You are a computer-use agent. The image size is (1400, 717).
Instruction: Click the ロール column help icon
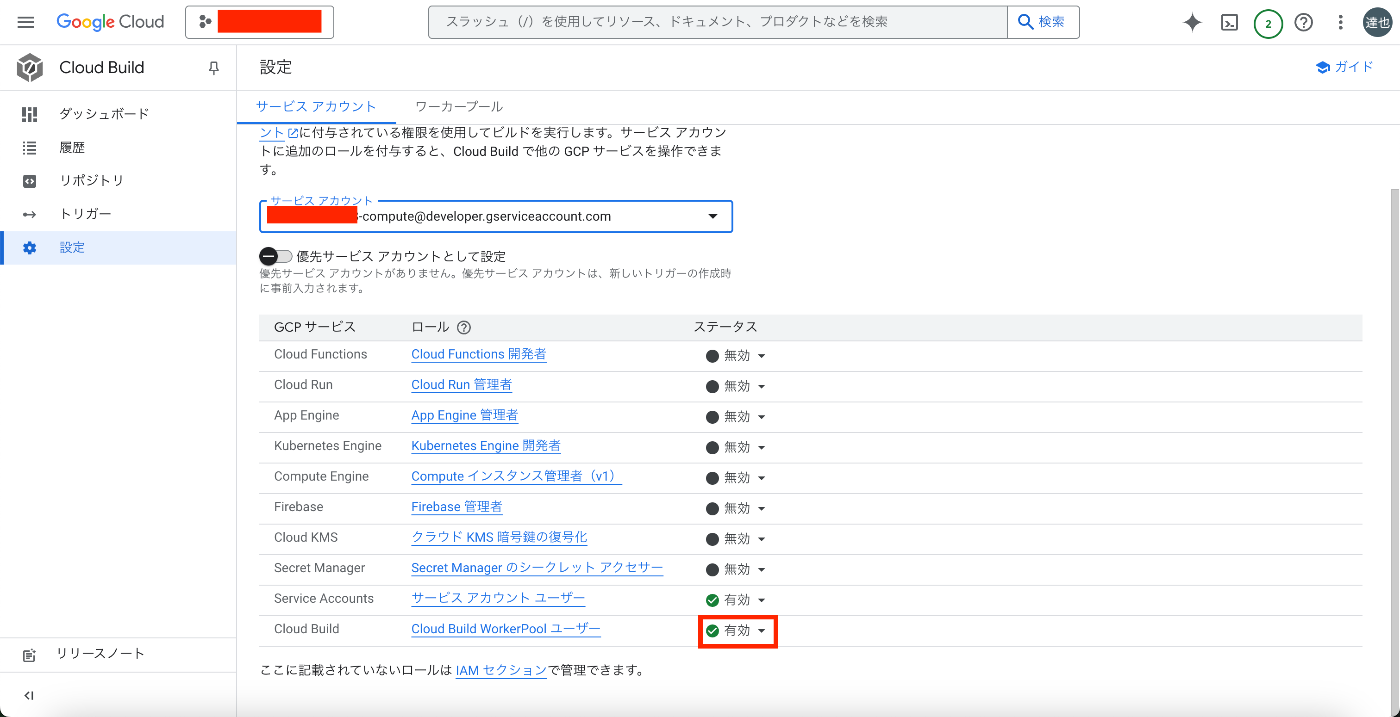(464, 327)
